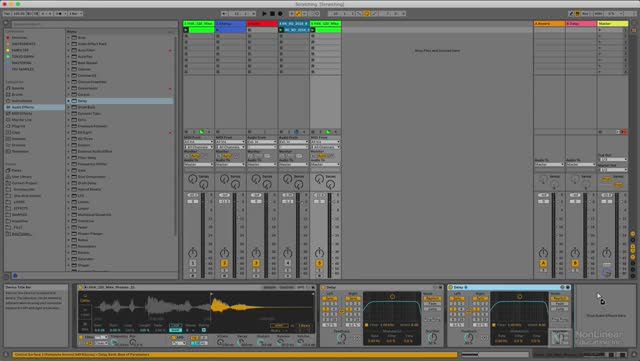Open the MIDI Effects category
Screen dimensions: 640x361
22,114
